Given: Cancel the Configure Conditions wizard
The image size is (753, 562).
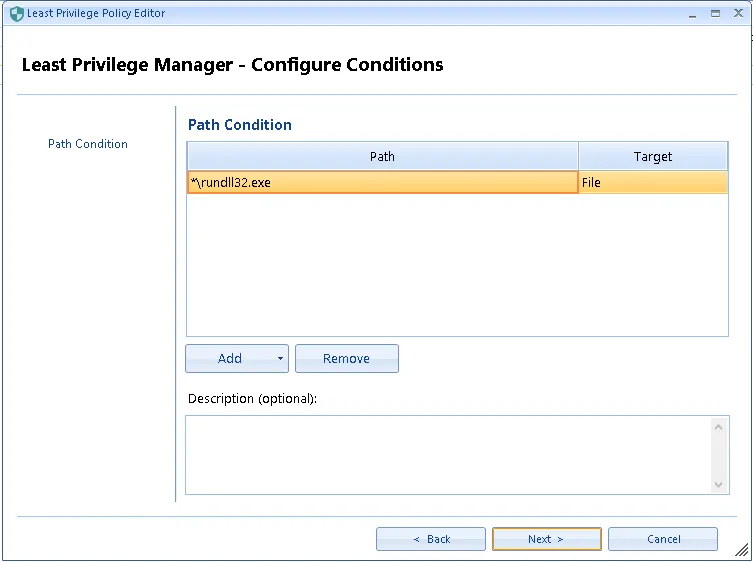Looking at the screenshot, I should (x=662, y=539).
